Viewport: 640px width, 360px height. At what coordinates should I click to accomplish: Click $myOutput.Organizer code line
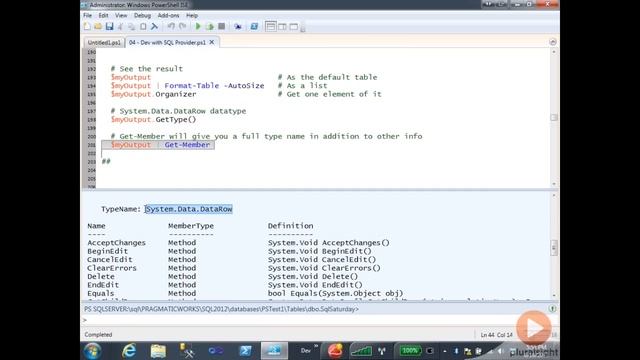click(x=153, y=94)
